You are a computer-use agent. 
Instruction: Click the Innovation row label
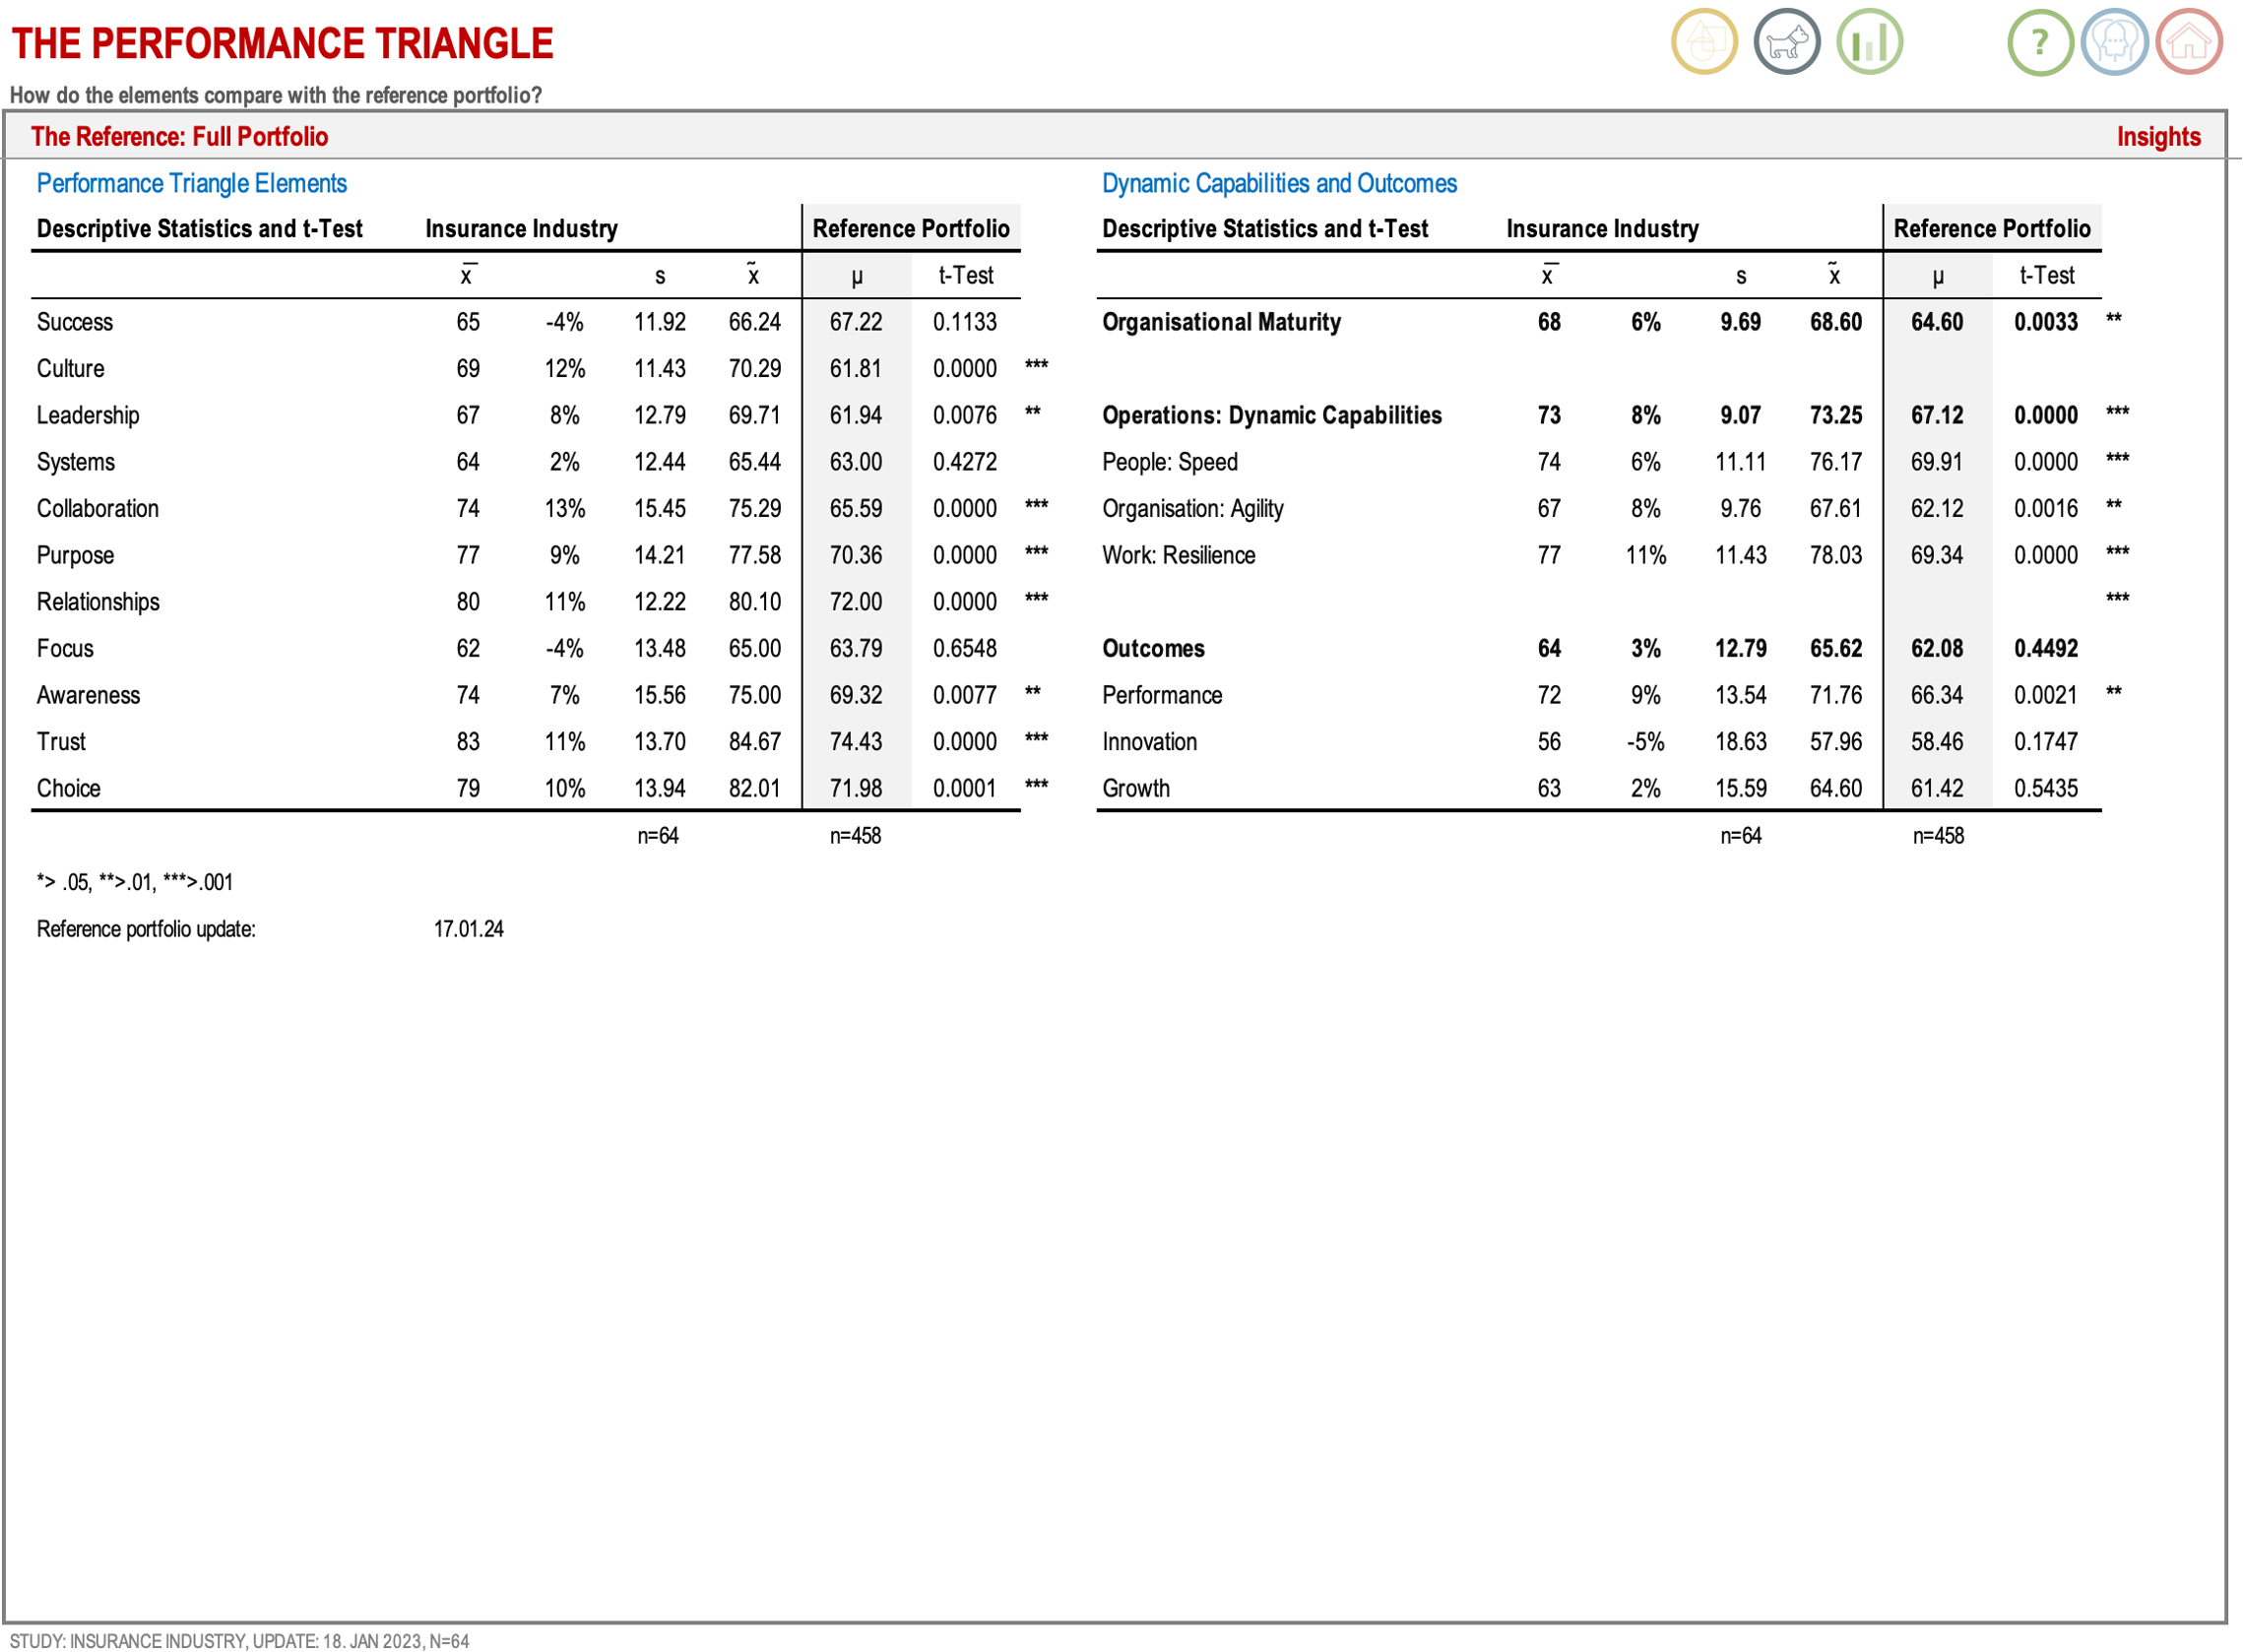point(1150,742)
